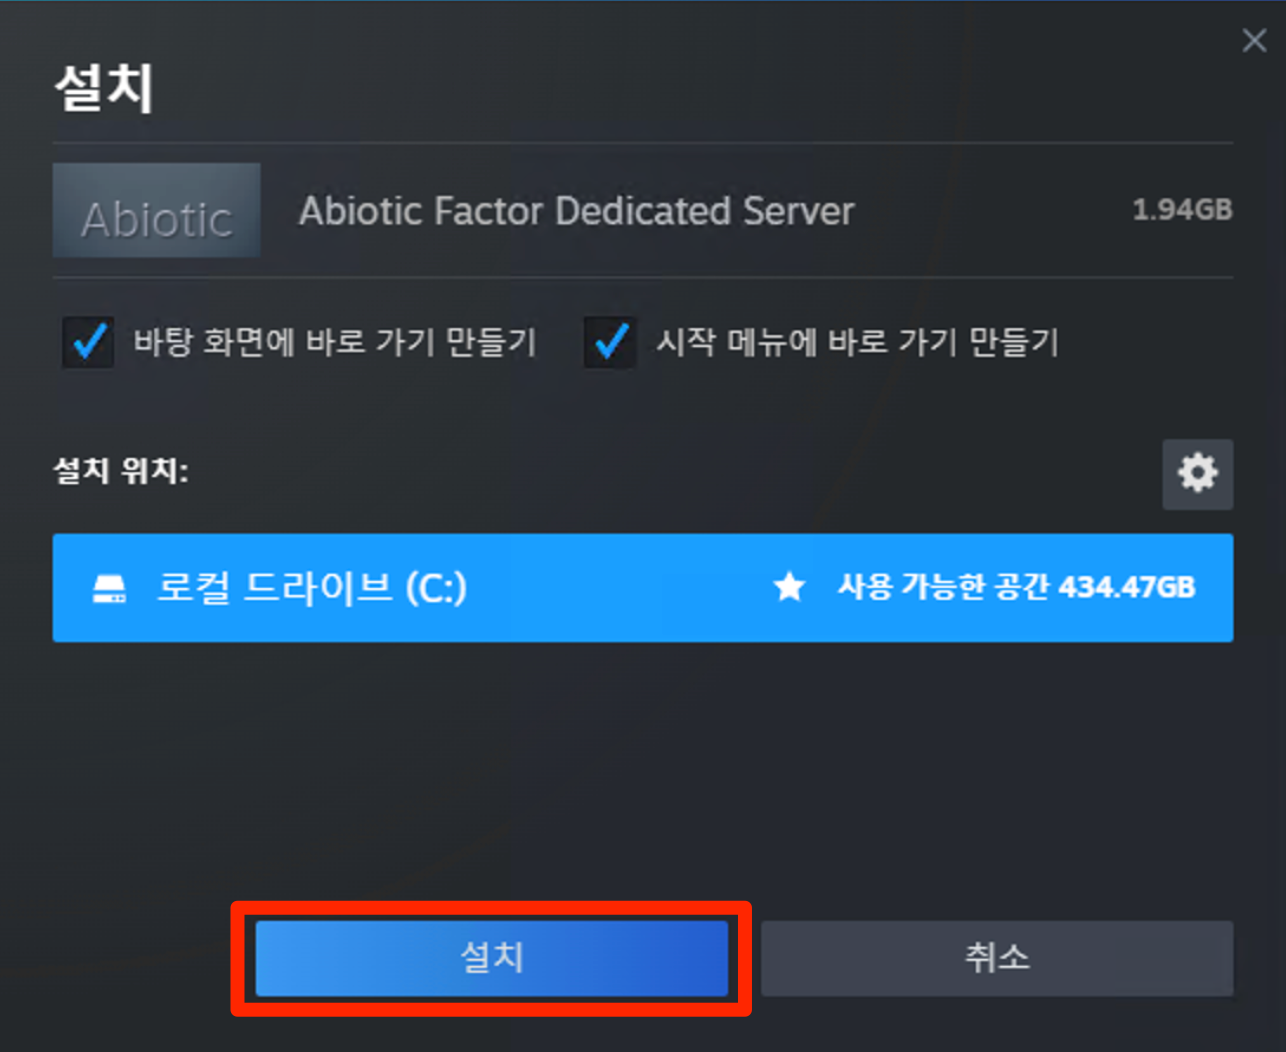Close the 설치 dialog with X

[x=1254, y=40]
